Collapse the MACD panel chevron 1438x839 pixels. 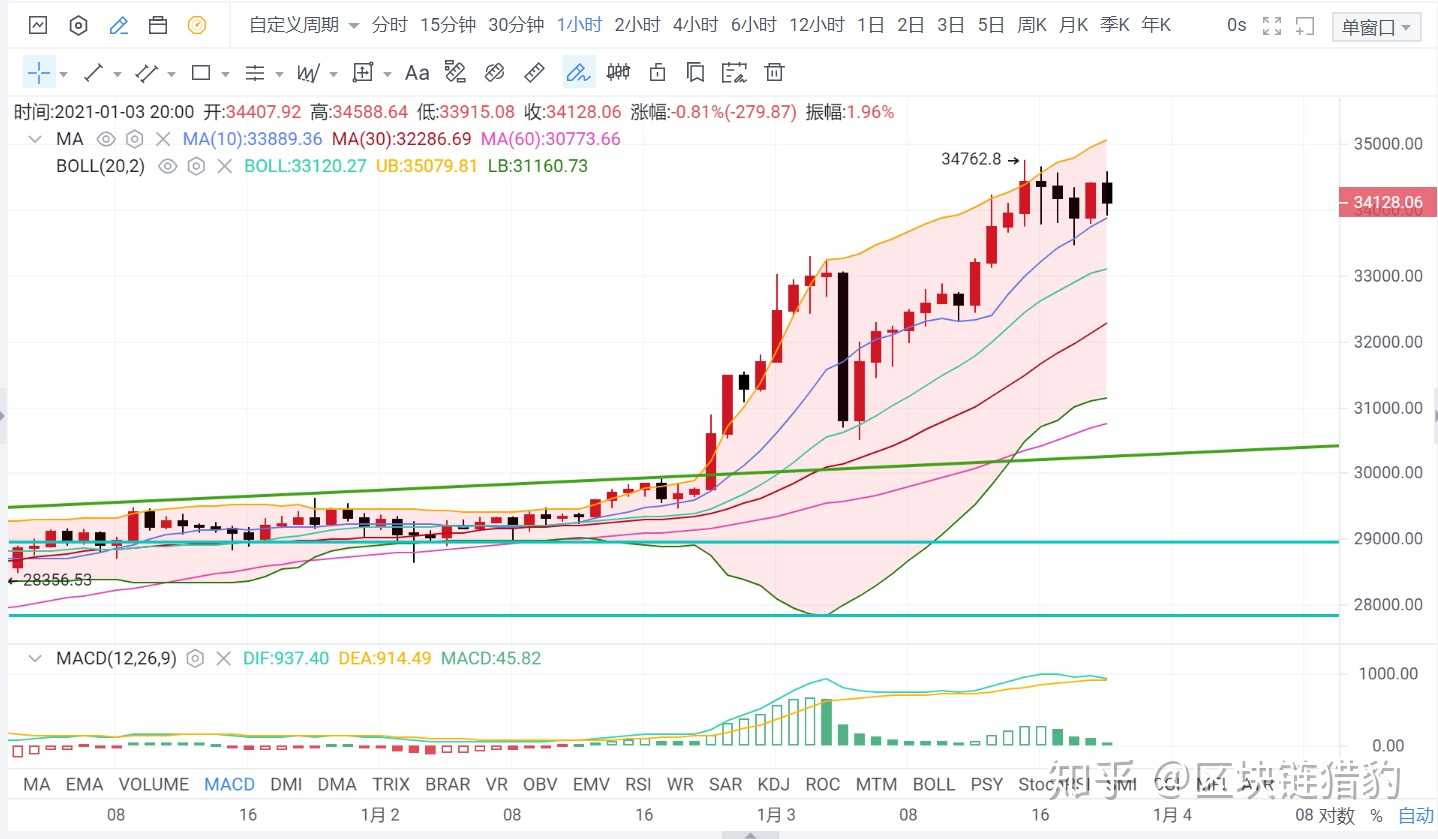(x=36, y=658)
